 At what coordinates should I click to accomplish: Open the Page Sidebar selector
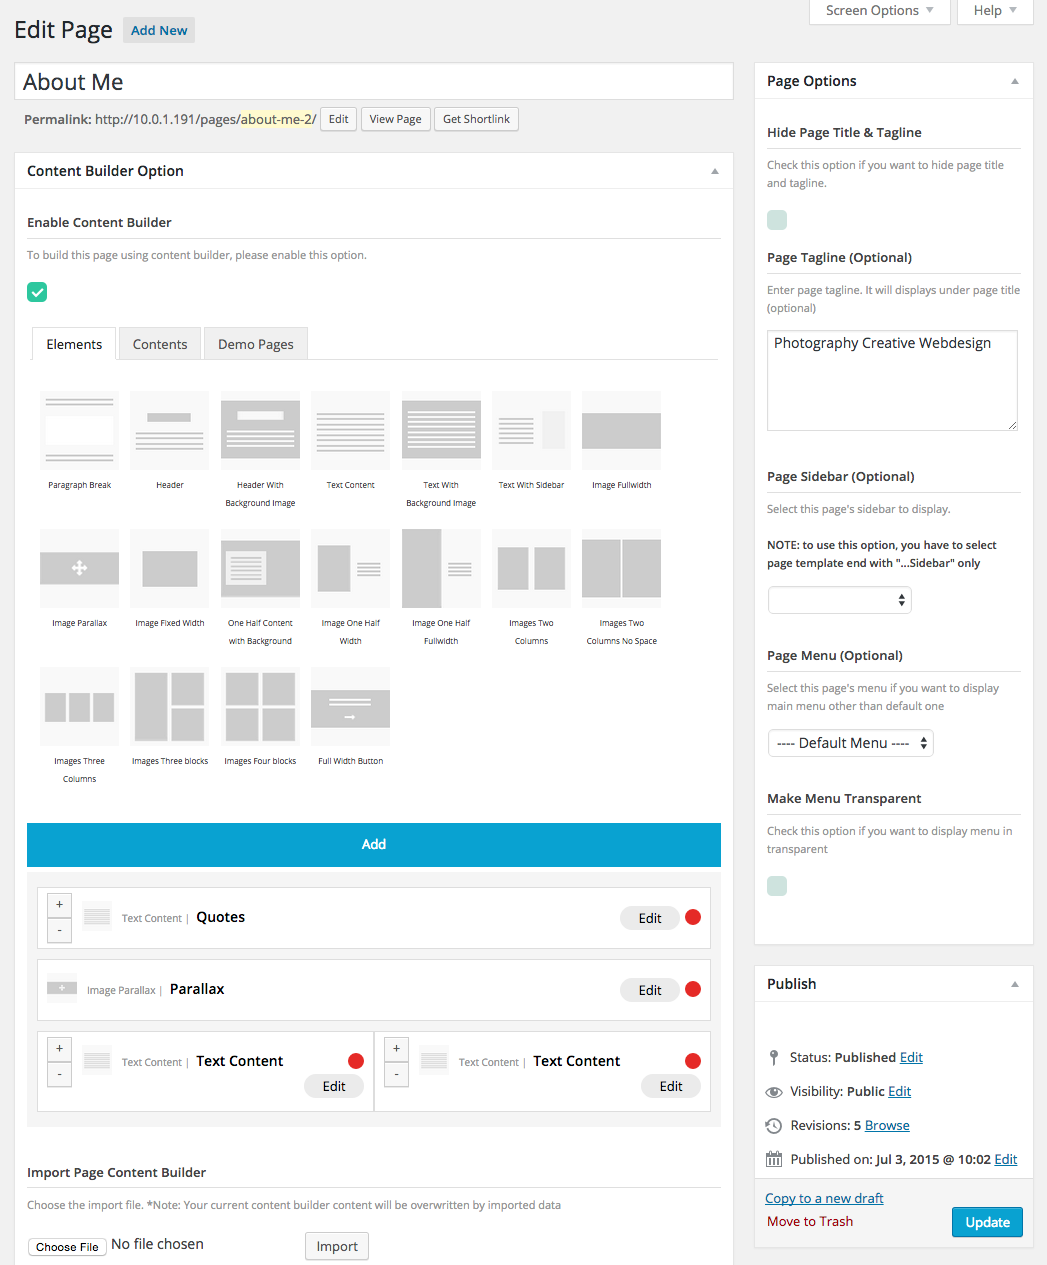coord(839,600)
